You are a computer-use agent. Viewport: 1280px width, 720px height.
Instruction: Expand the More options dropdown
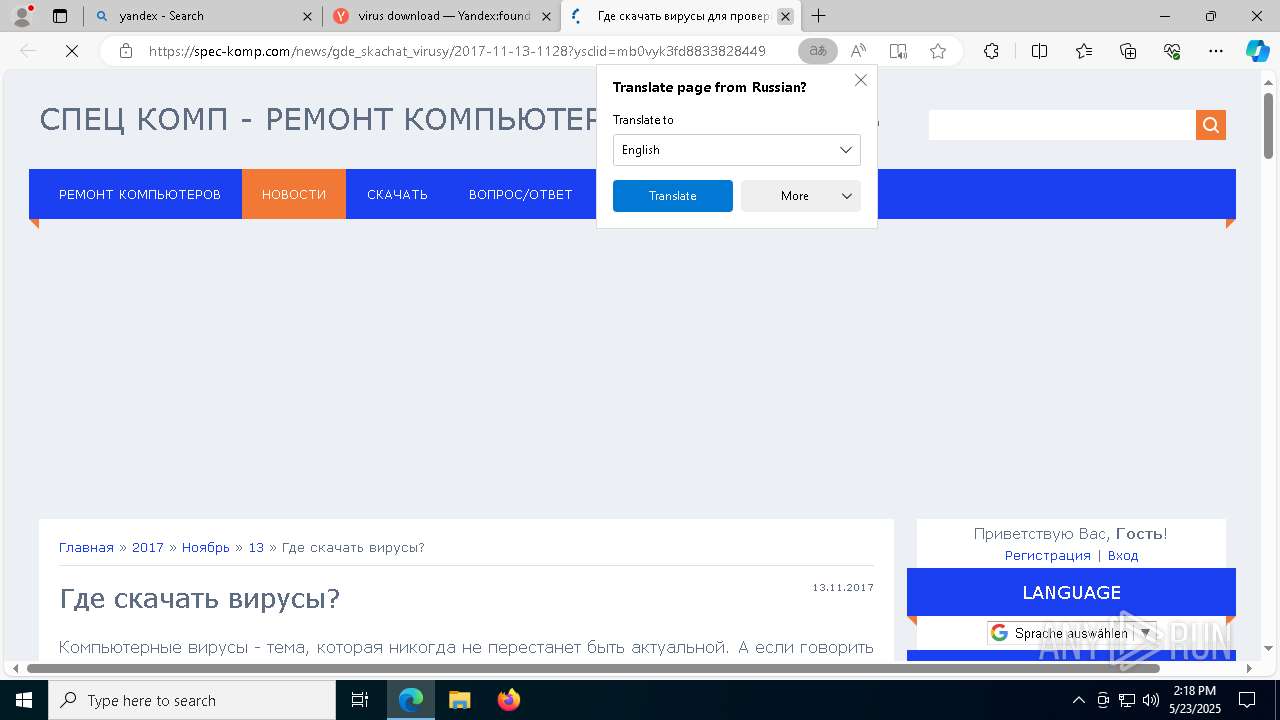[801, 196]
